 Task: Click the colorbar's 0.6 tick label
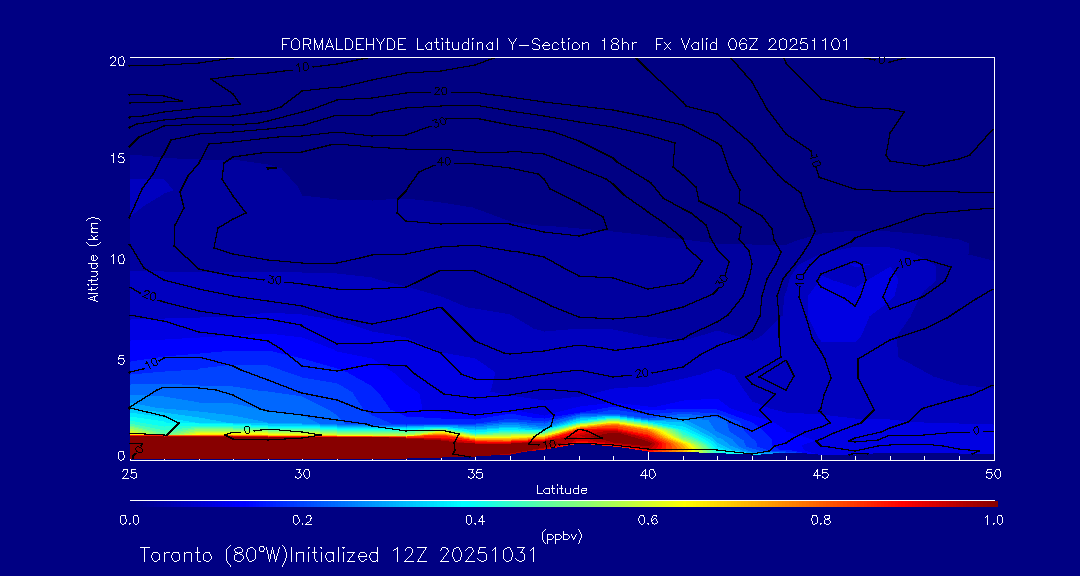coord(648,520)
